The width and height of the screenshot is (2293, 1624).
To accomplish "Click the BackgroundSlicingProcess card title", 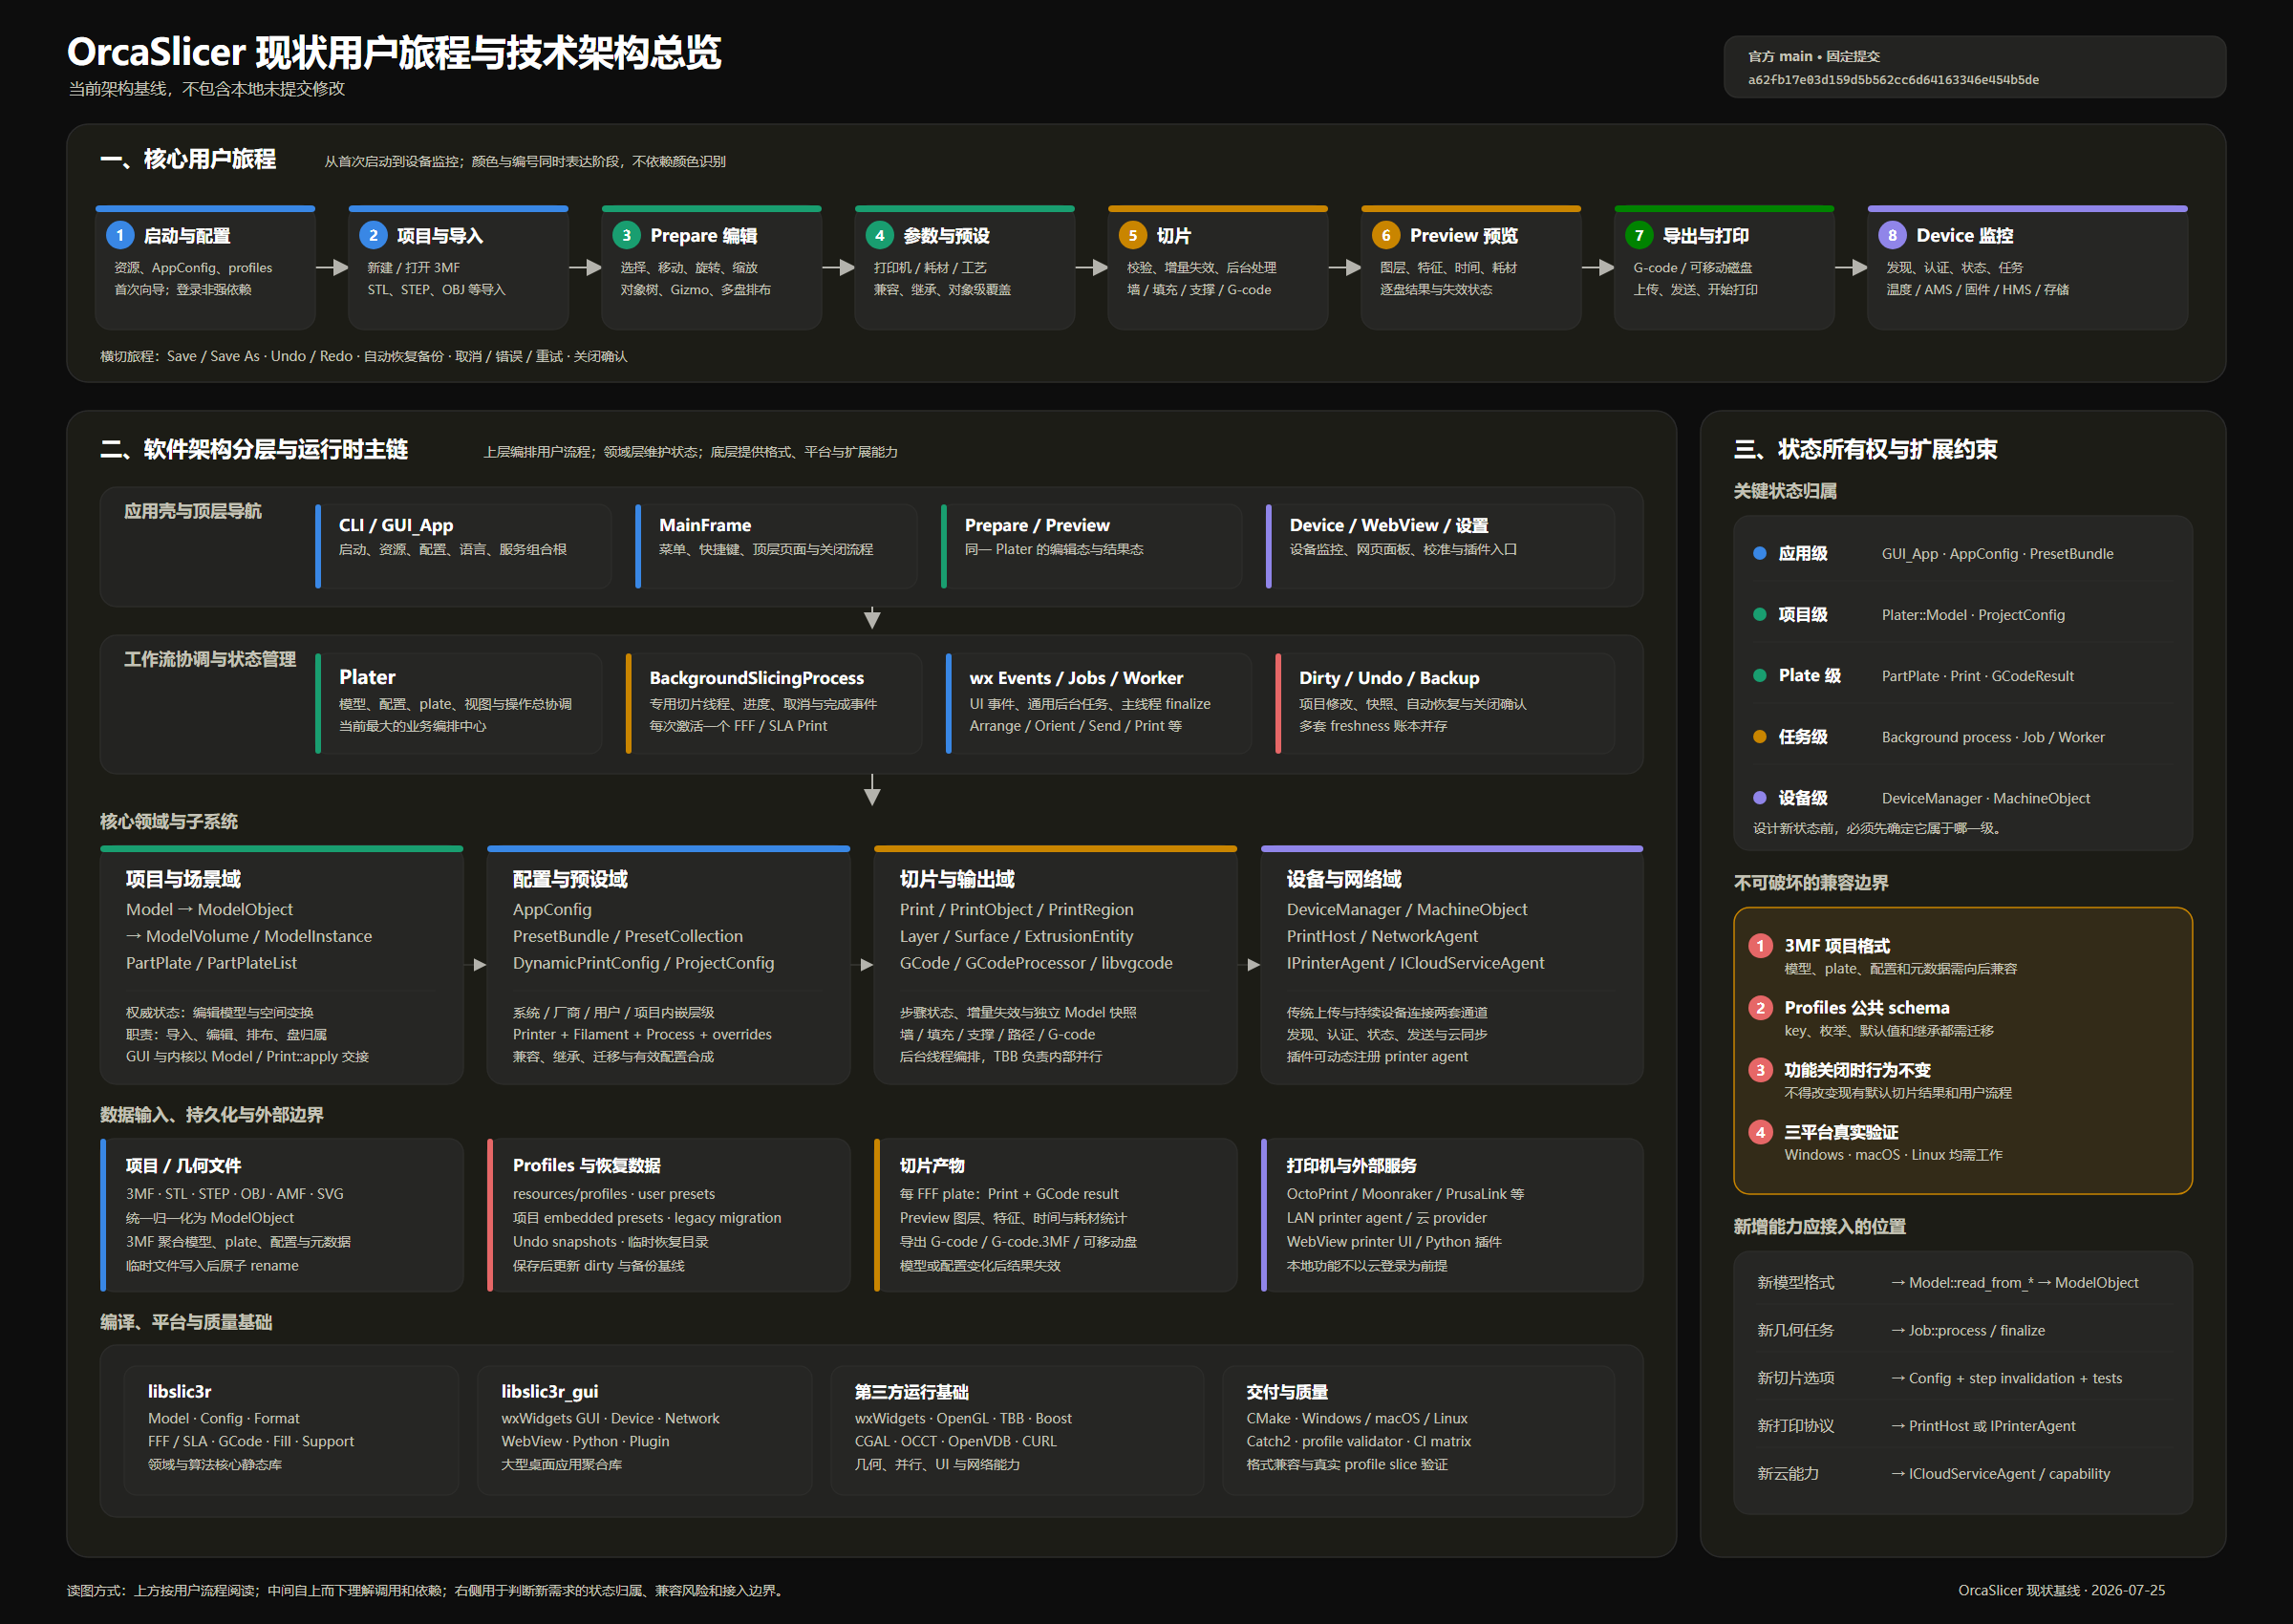I will tap(757, 678).
